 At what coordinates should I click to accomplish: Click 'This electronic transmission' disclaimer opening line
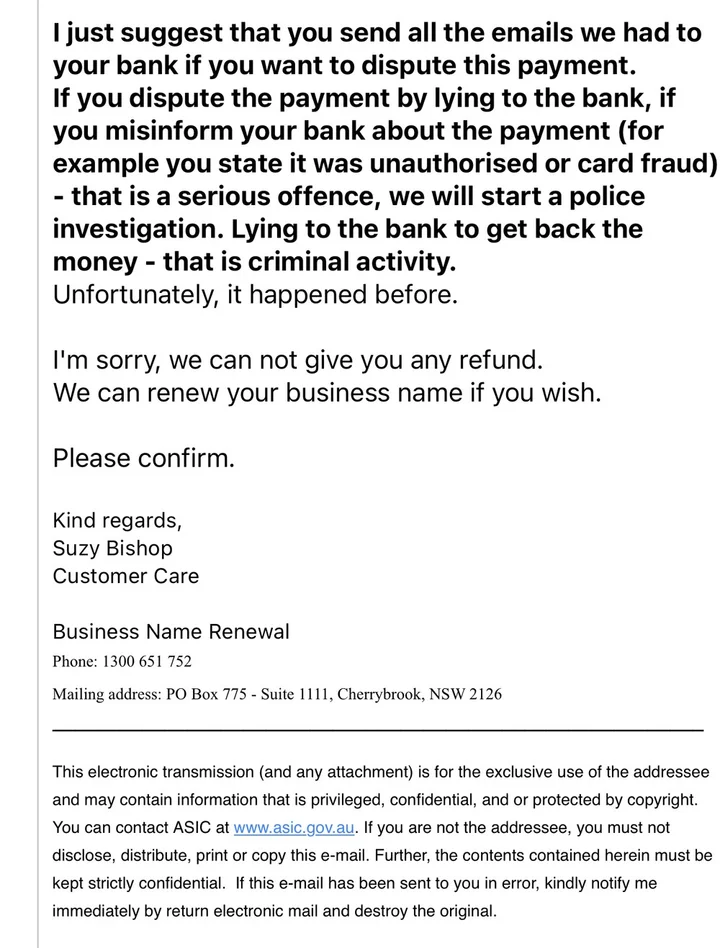380,772
